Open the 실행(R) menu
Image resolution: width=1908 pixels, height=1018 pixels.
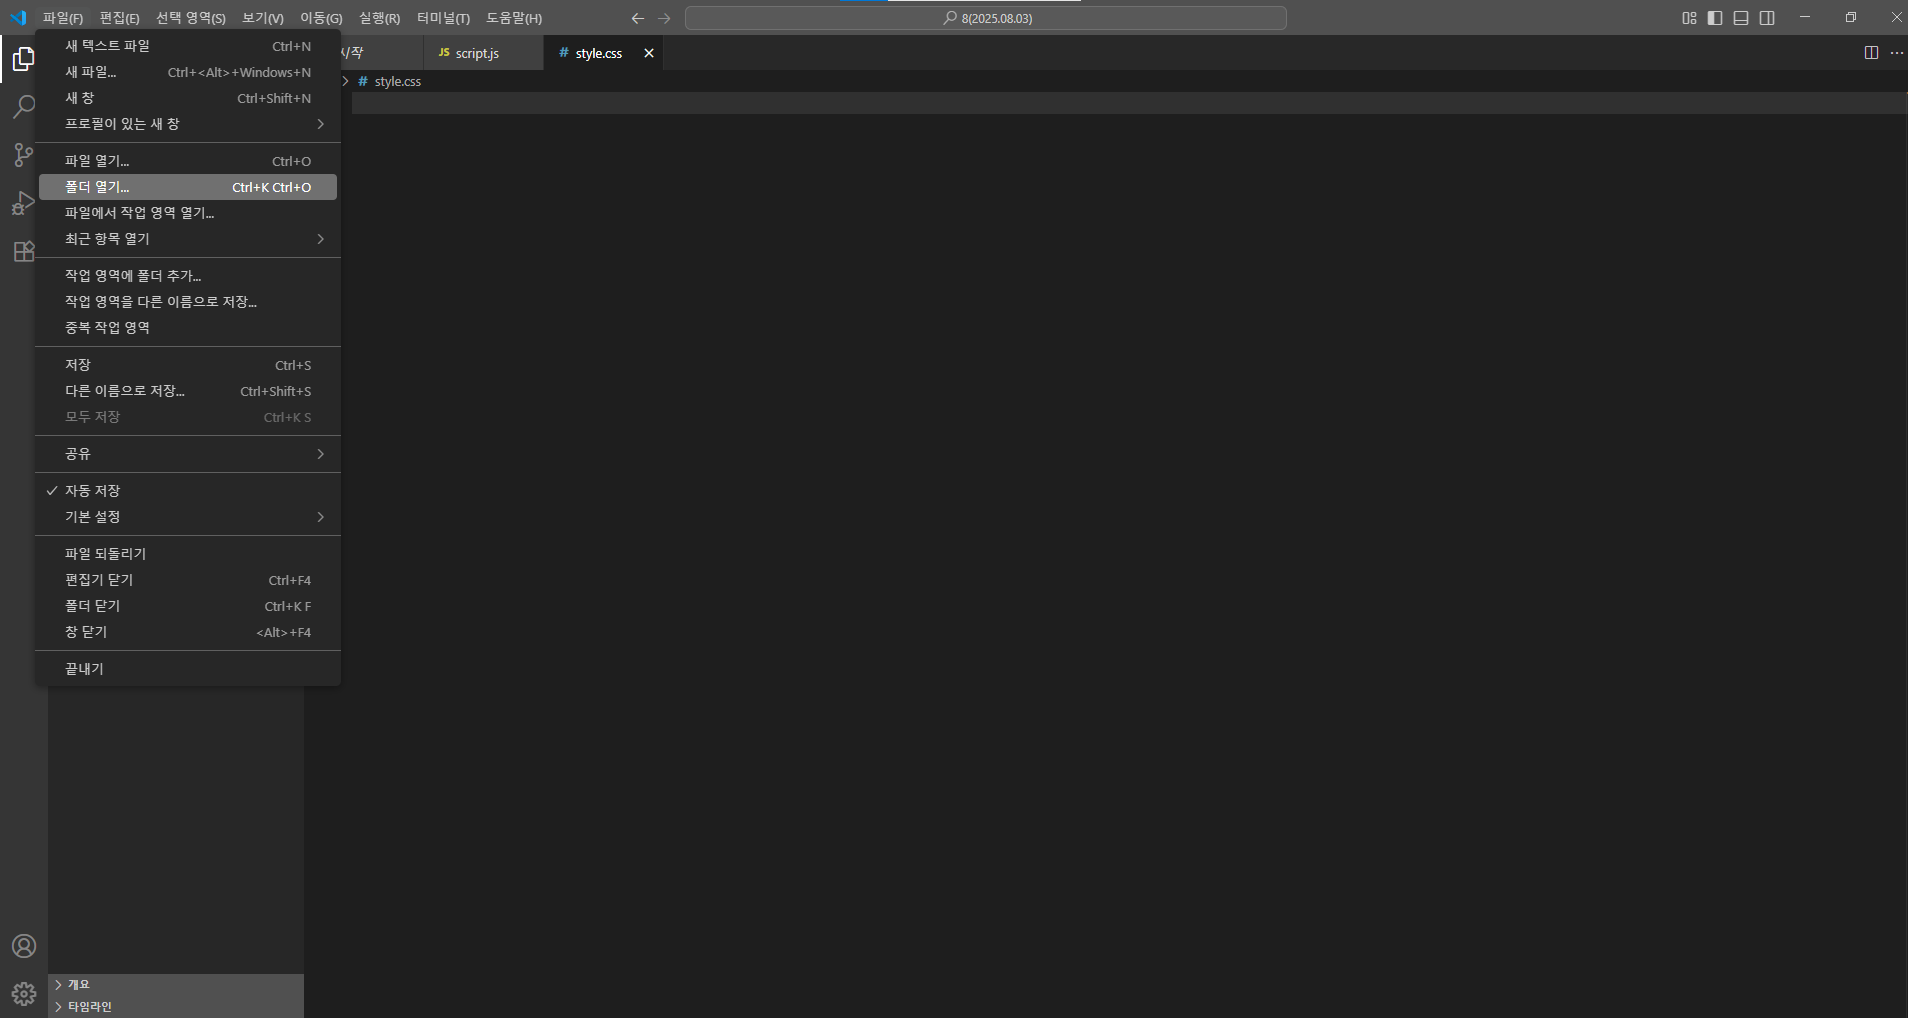coord(379,18)
